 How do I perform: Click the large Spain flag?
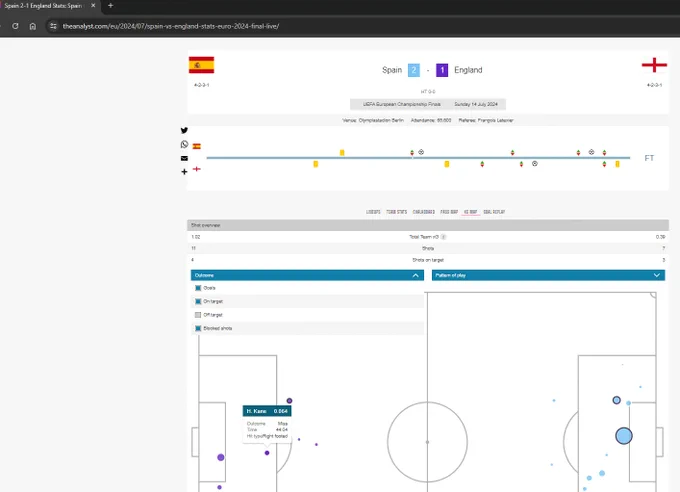201,65
